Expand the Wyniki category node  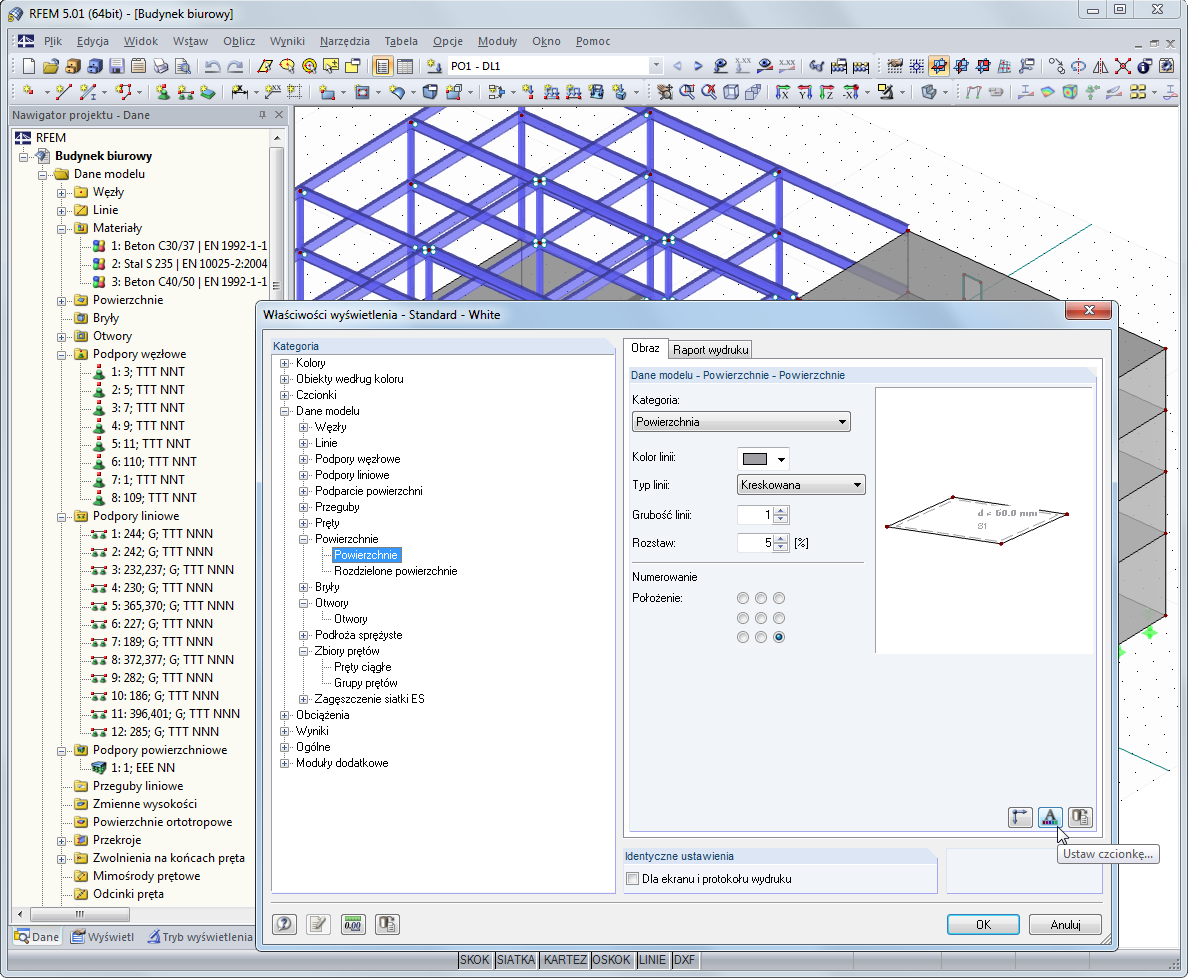click(285, 731)
